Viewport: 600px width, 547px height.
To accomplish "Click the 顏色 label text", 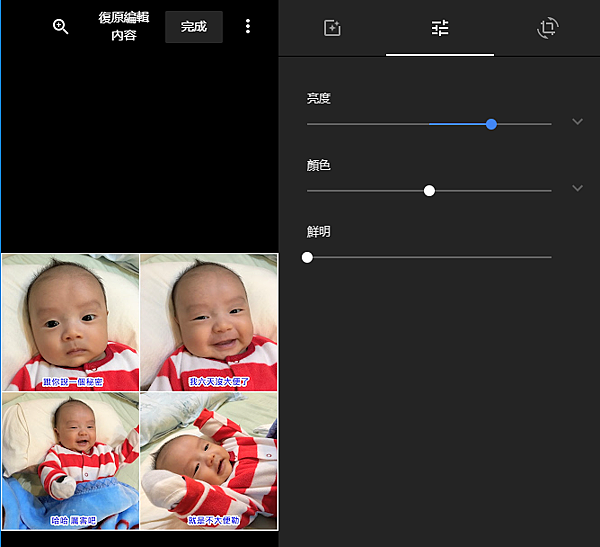I will pyautogui.click(x=318, y=165).
